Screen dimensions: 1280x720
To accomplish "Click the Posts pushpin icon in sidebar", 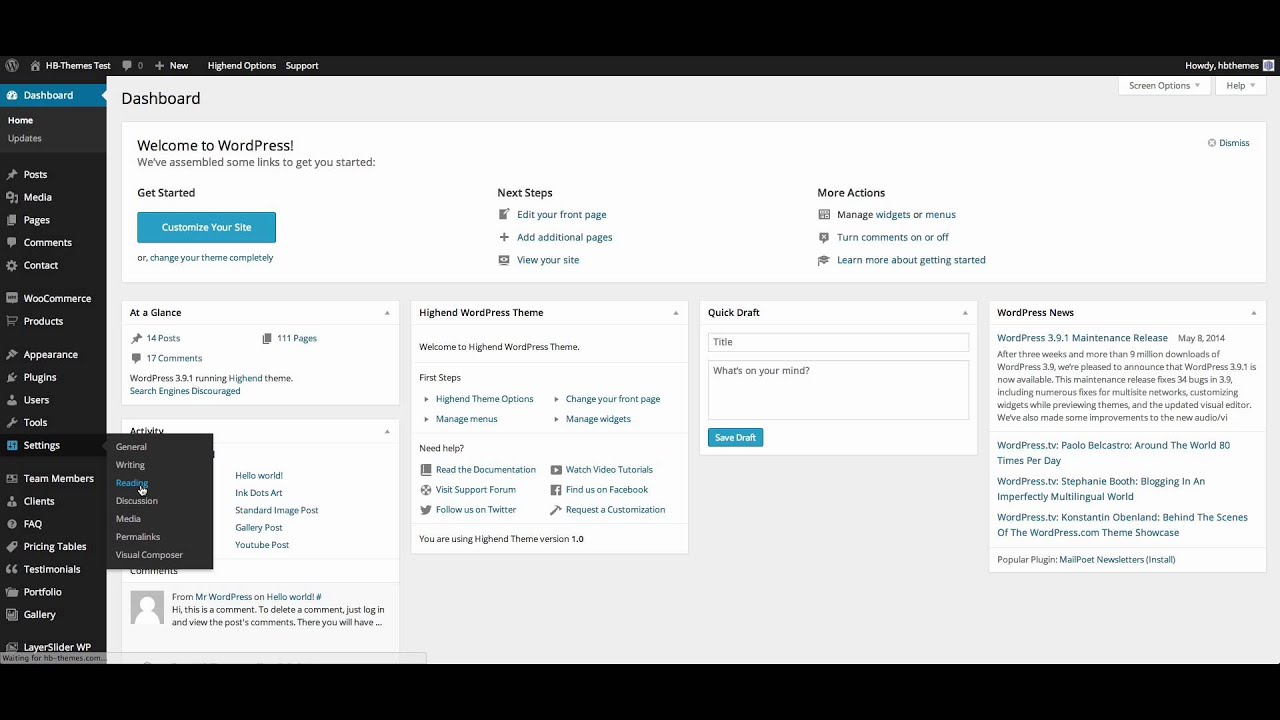I will (12, 175).
